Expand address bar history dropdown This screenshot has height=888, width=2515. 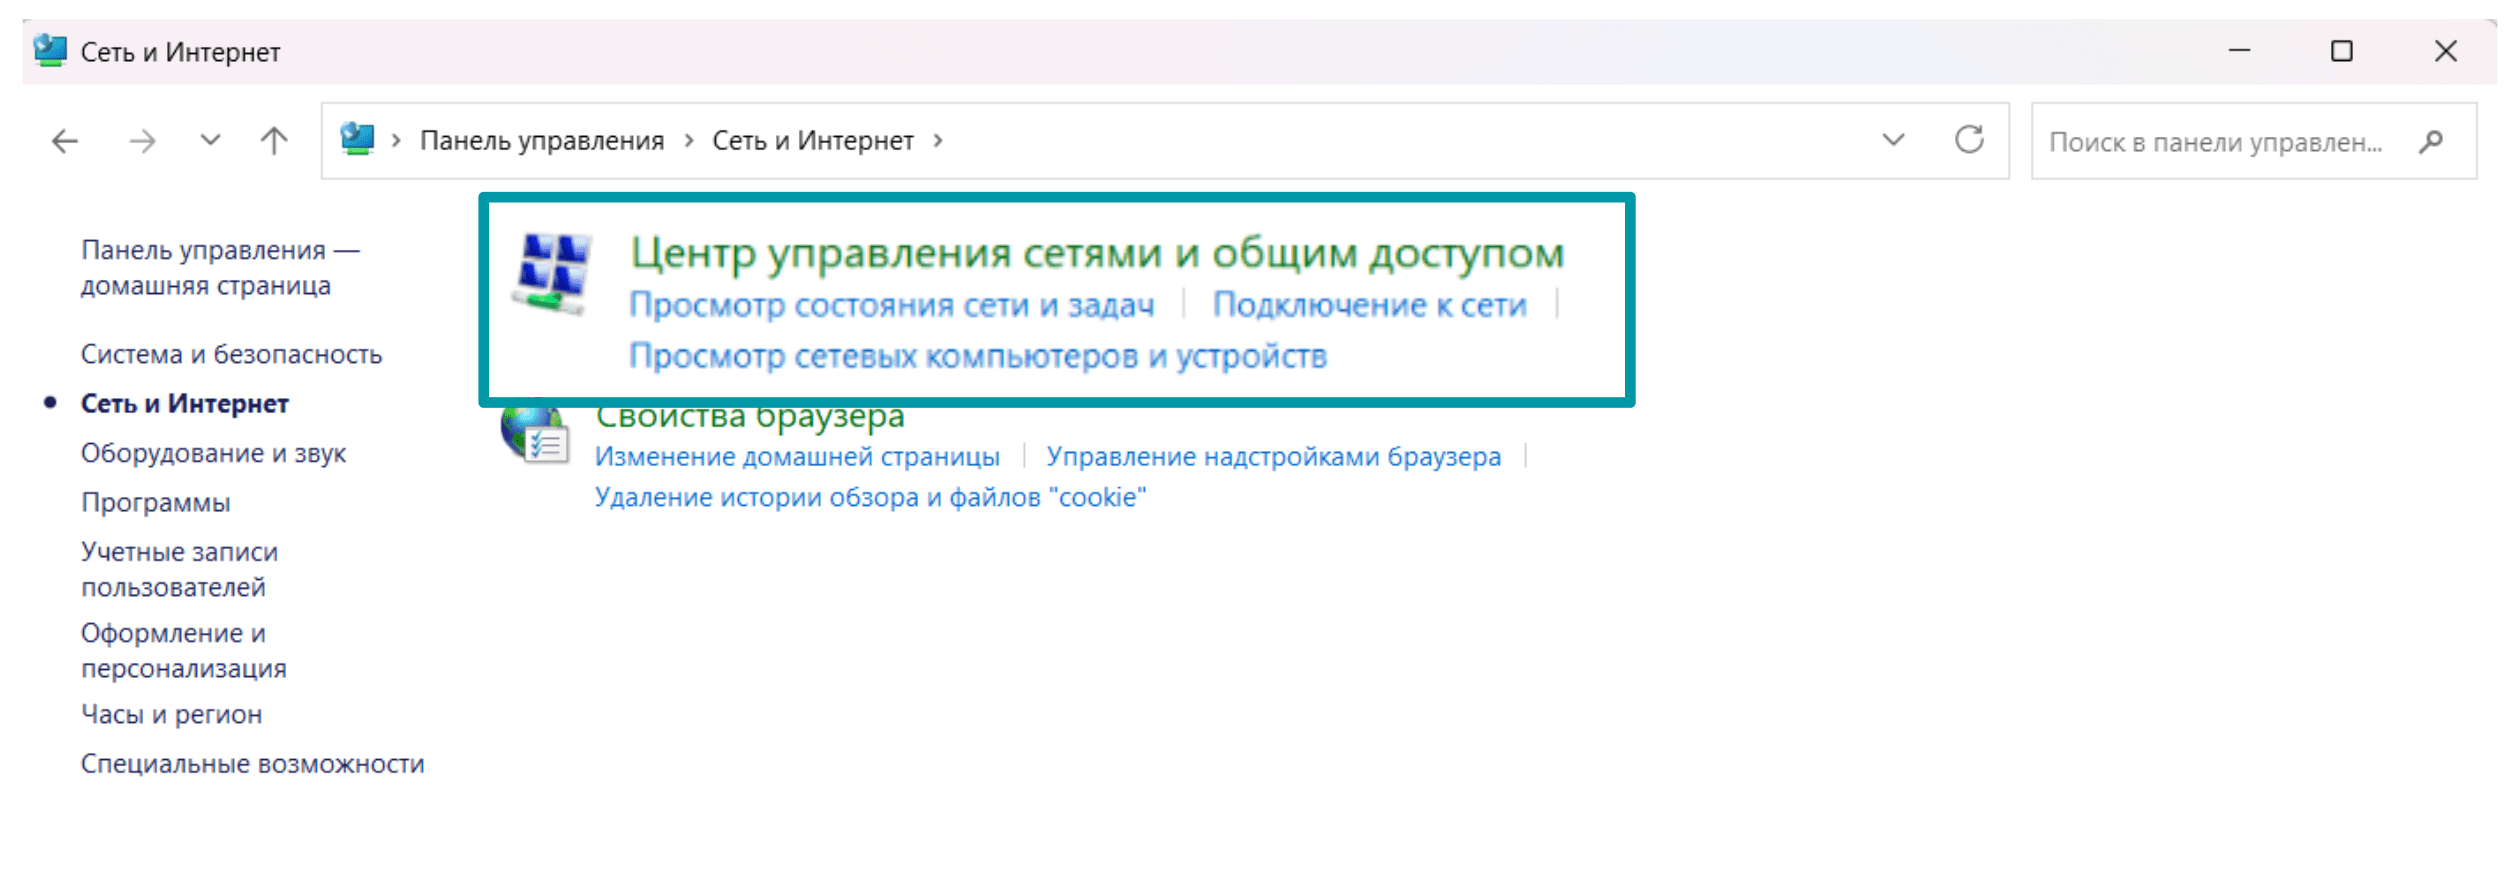point(1893,140)
